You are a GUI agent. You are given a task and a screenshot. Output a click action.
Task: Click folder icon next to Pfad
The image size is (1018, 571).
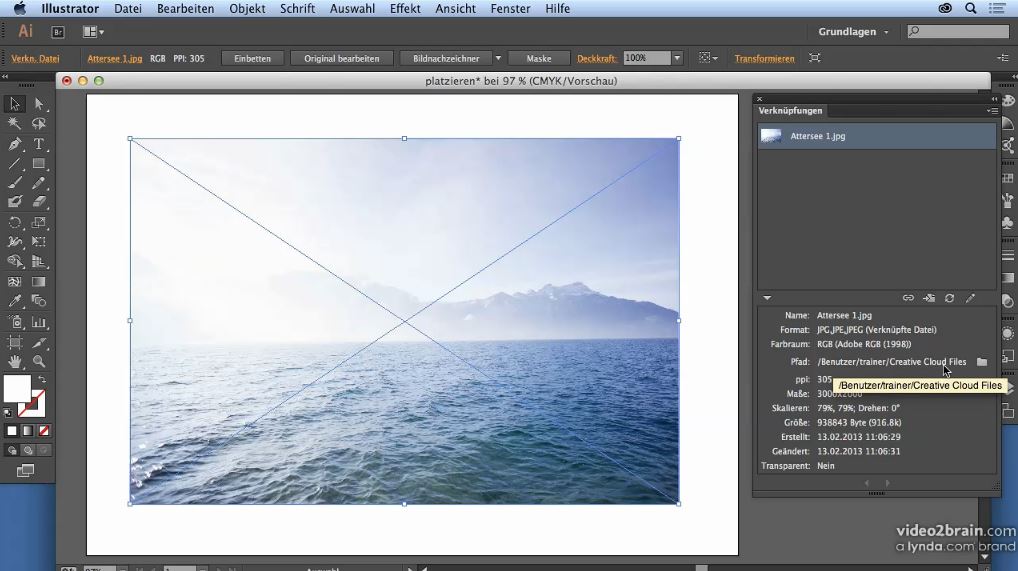[982, 362]
